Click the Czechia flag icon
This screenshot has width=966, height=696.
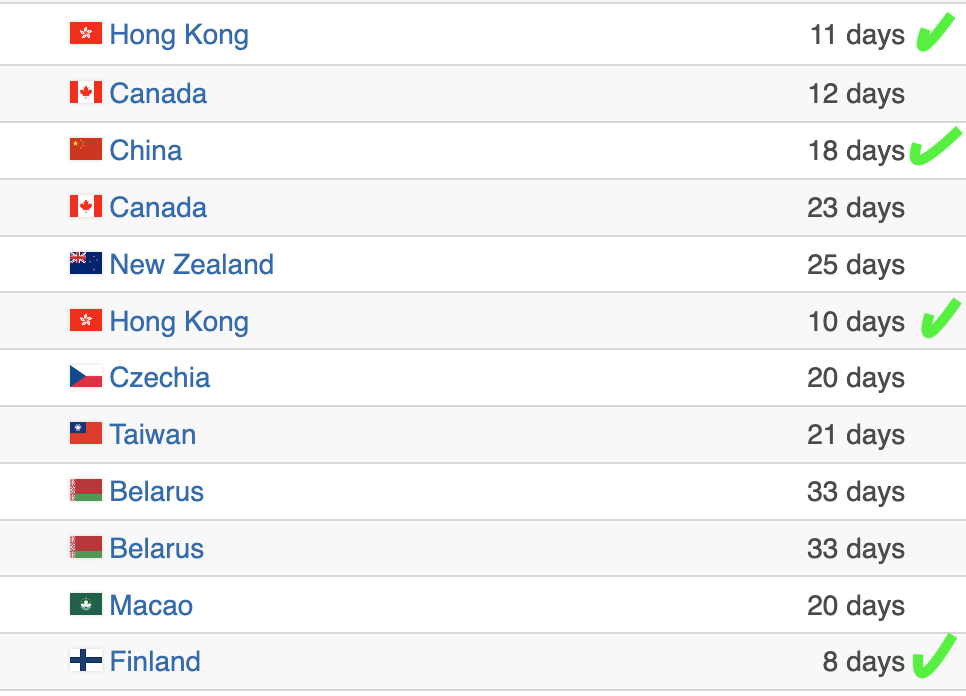coord(86,376)
